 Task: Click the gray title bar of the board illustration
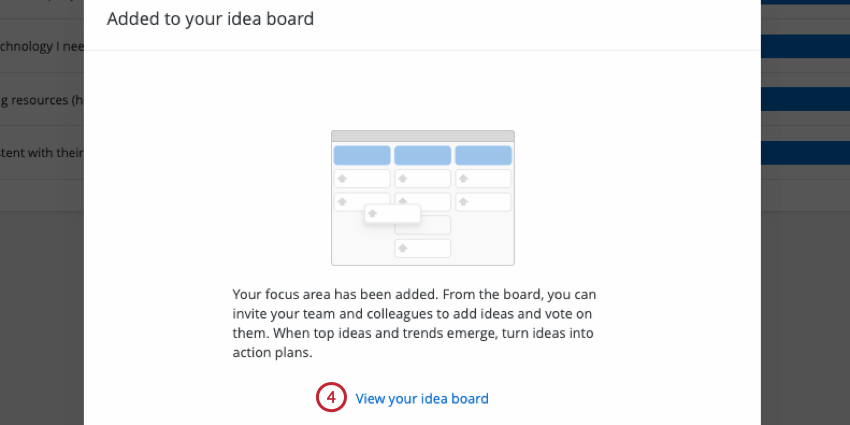(422, 136)
